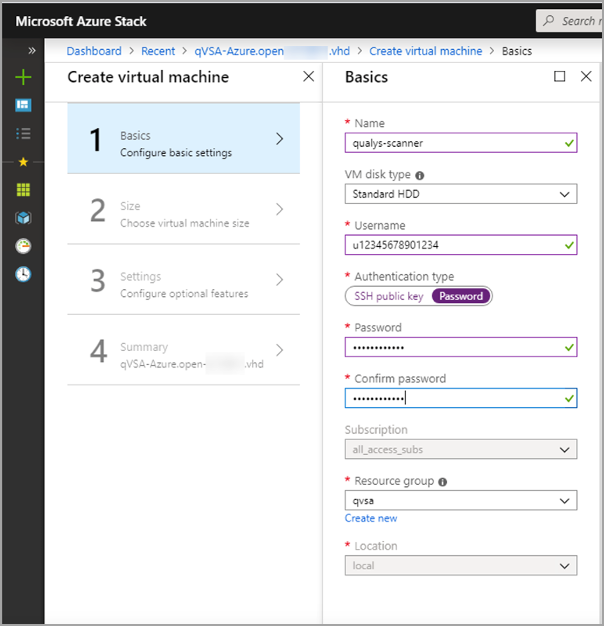Click the Password input field
604x626 pixels.
coord(461,347)
